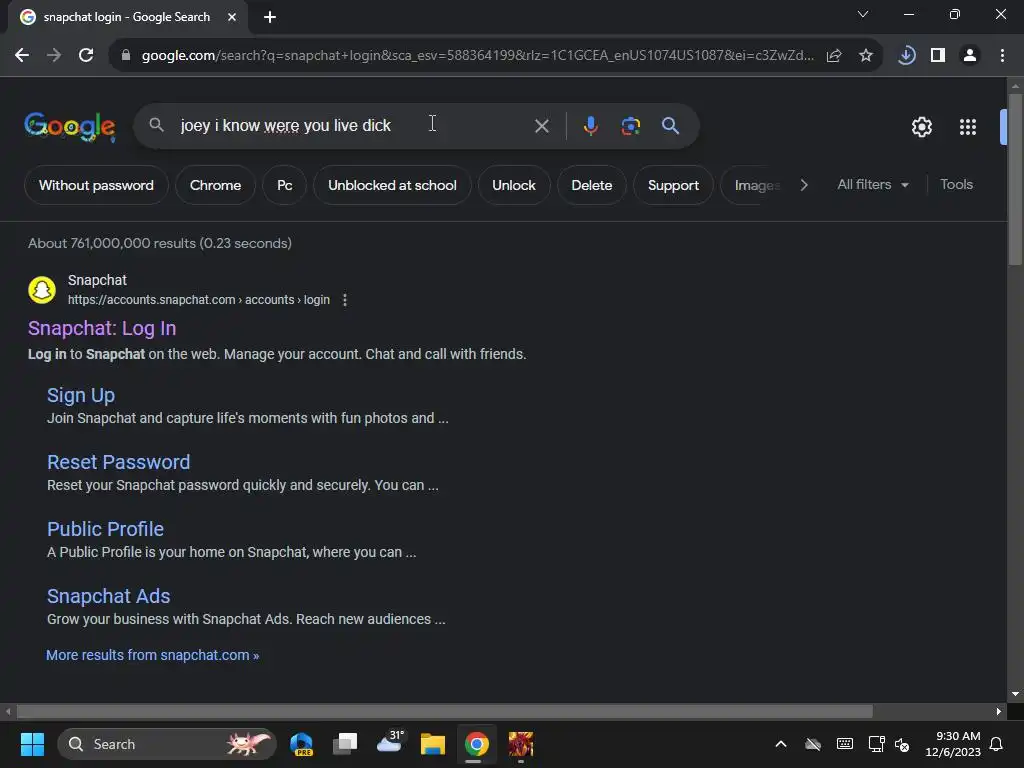Click the scroll-right arrow at bottom
Viewport: 1024px width, 768px height.
pos(999,711)
